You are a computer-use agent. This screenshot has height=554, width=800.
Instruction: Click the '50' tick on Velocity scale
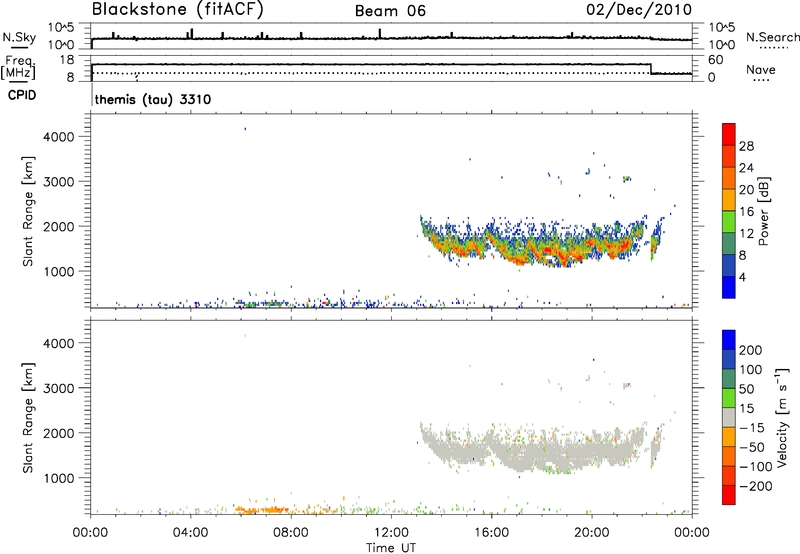click(746, 389)
